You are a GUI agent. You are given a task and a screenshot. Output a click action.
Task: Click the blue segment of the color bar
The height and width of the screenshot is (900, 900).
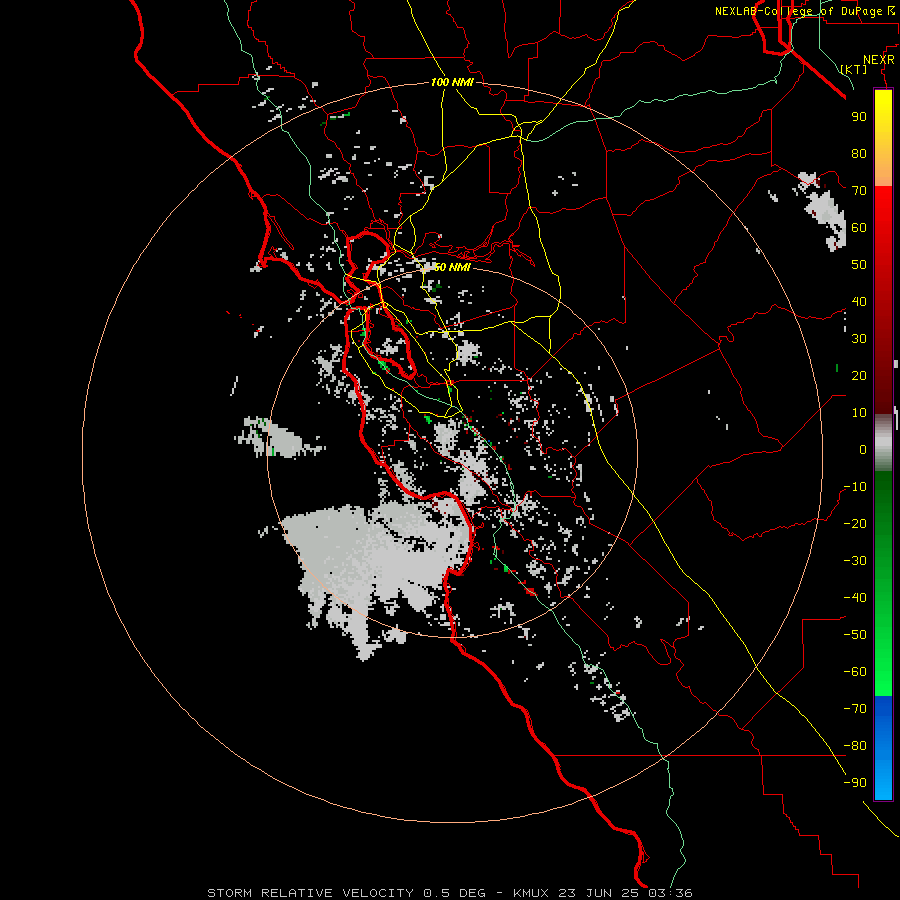tap(883, 748)
